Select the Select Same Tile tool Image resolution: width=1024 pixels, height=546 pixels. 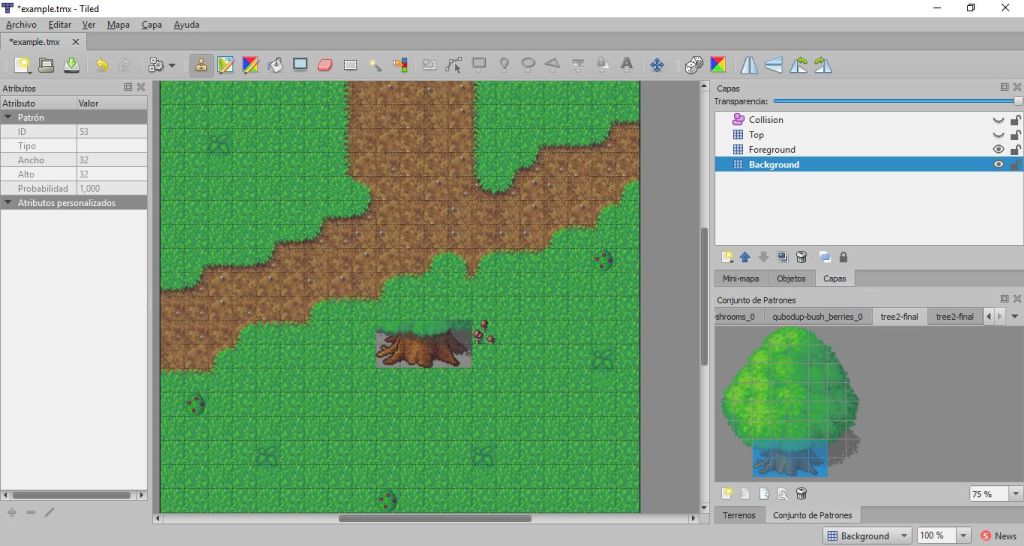[400, 65]
